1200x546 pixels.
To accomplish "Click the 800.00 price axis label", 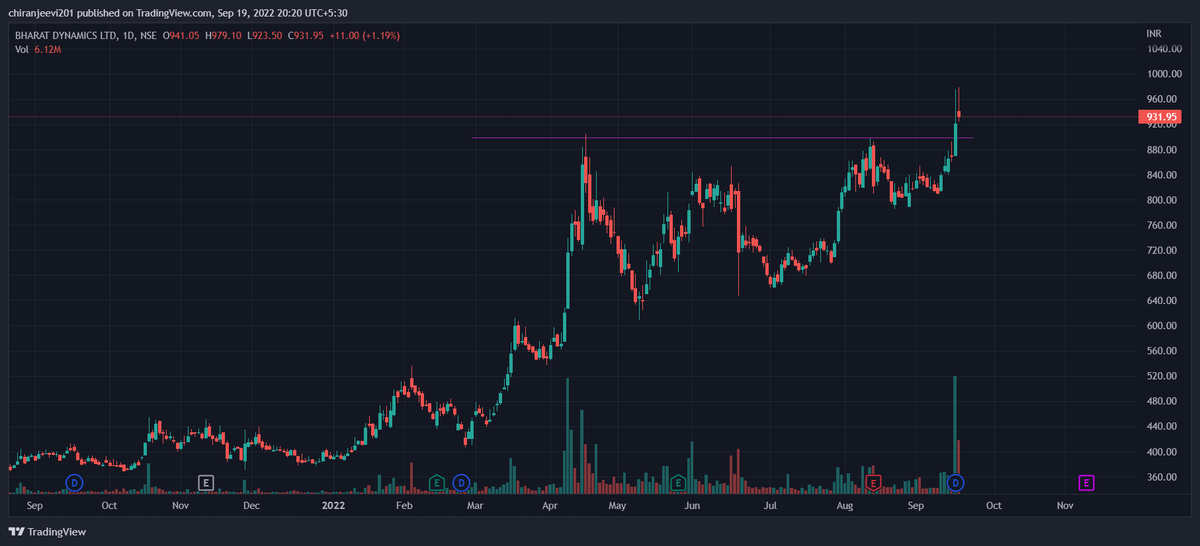I will click(1161, 200).
